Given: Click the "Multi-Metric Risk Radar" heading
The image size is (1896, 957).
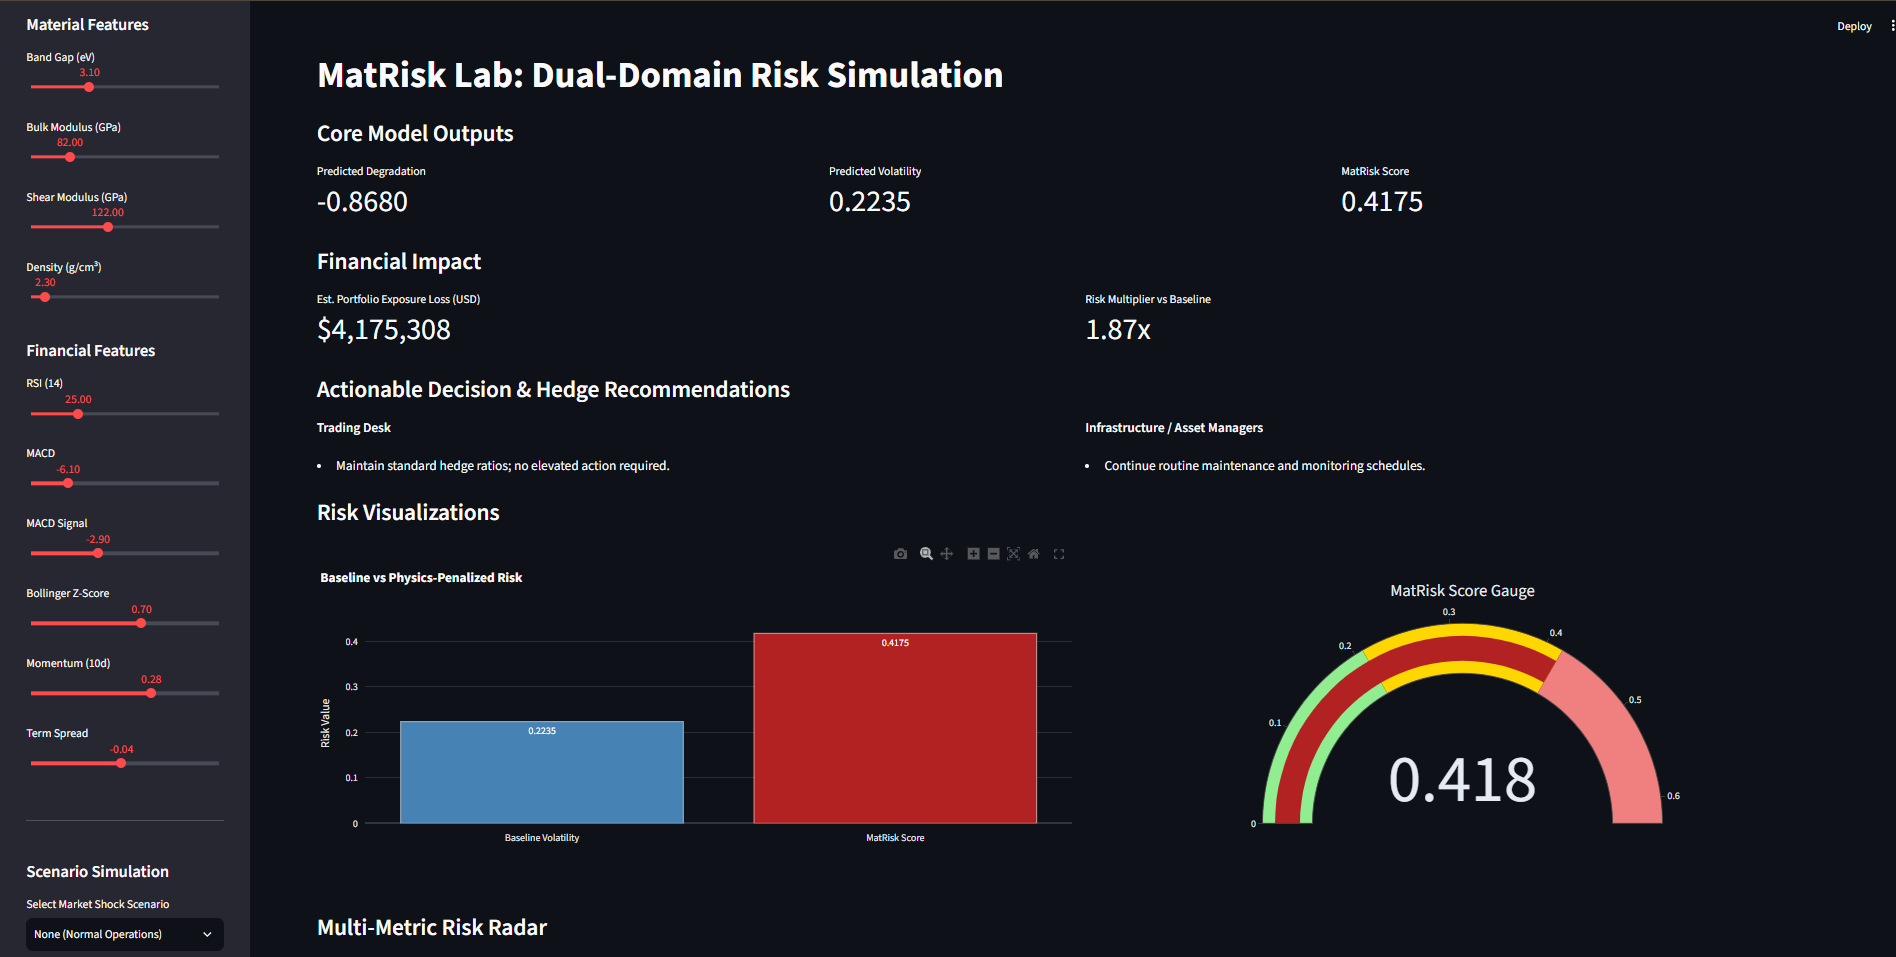Looking at the screenshot, I should coord(432,928).
